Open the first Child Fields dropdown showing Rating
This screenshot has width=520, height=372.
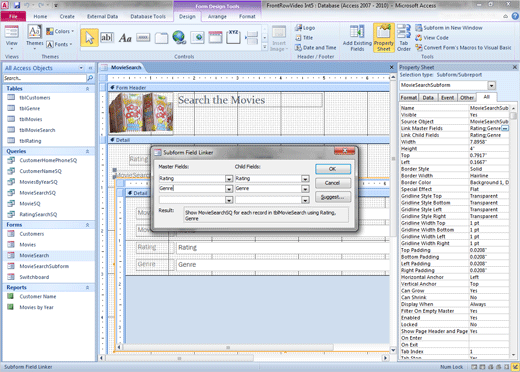pos(305,179)
